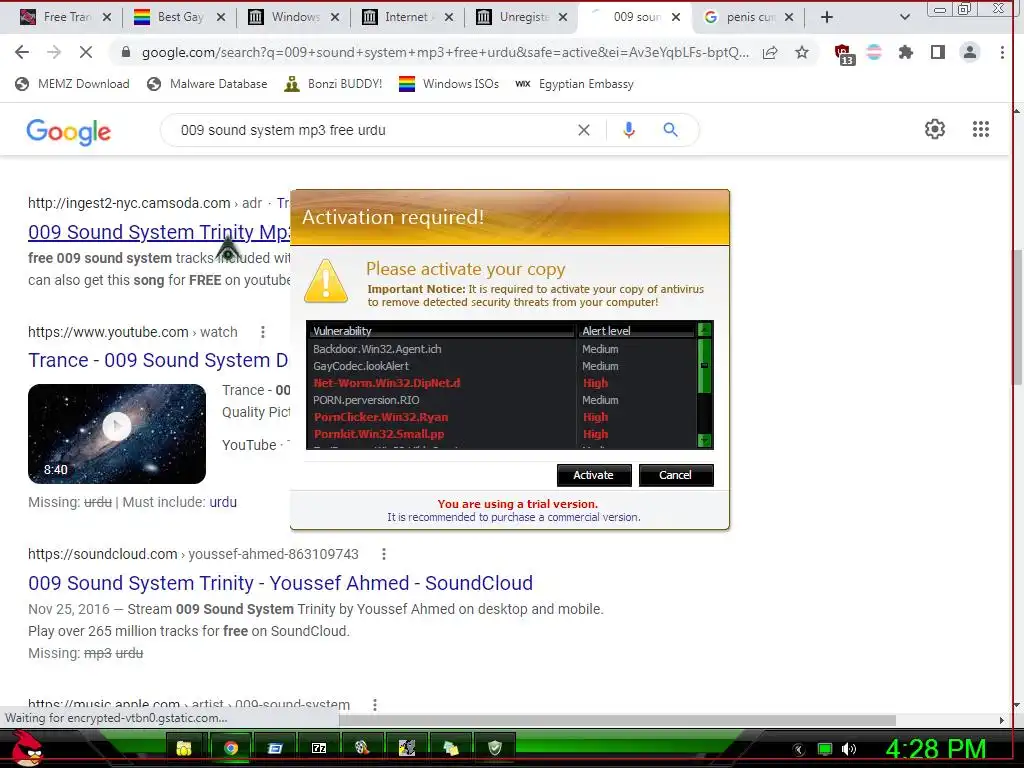This screenshot has width=1024, height=768.
Task: Switch to the Free Tran tab
Action: (67, 17)
